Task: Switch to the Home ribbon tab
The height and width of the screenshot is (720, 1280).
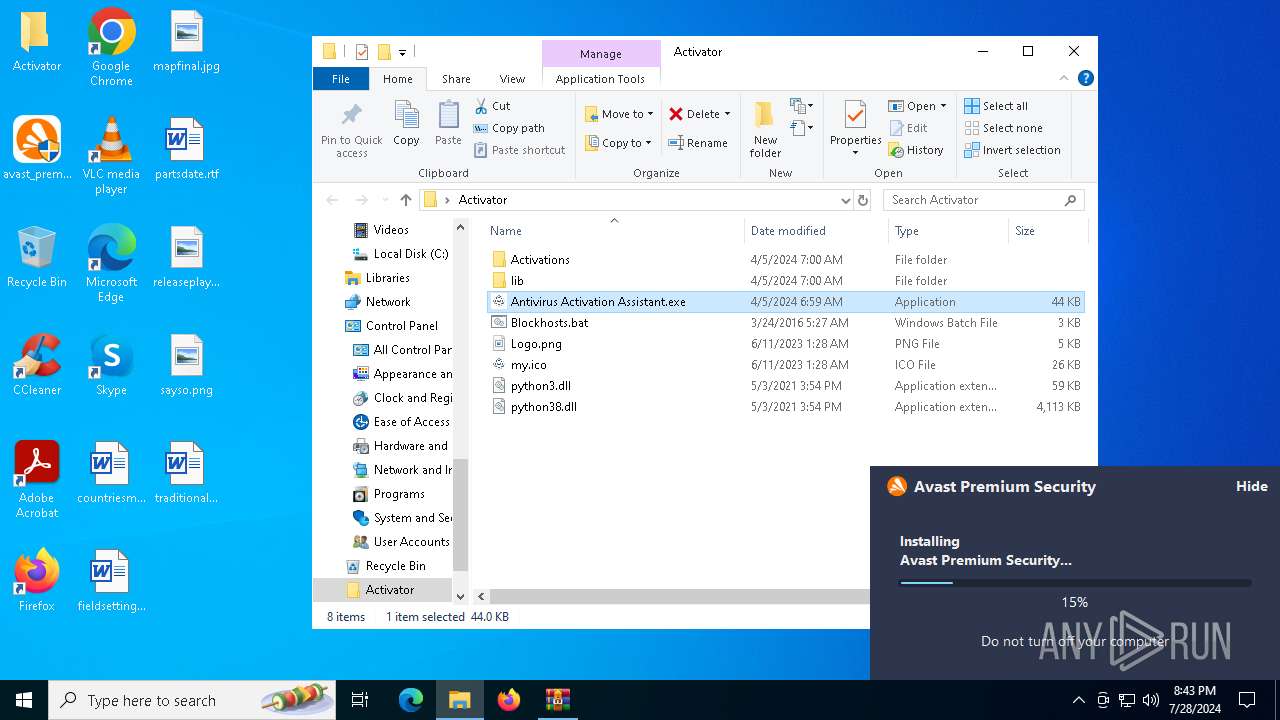Action: 397,79
